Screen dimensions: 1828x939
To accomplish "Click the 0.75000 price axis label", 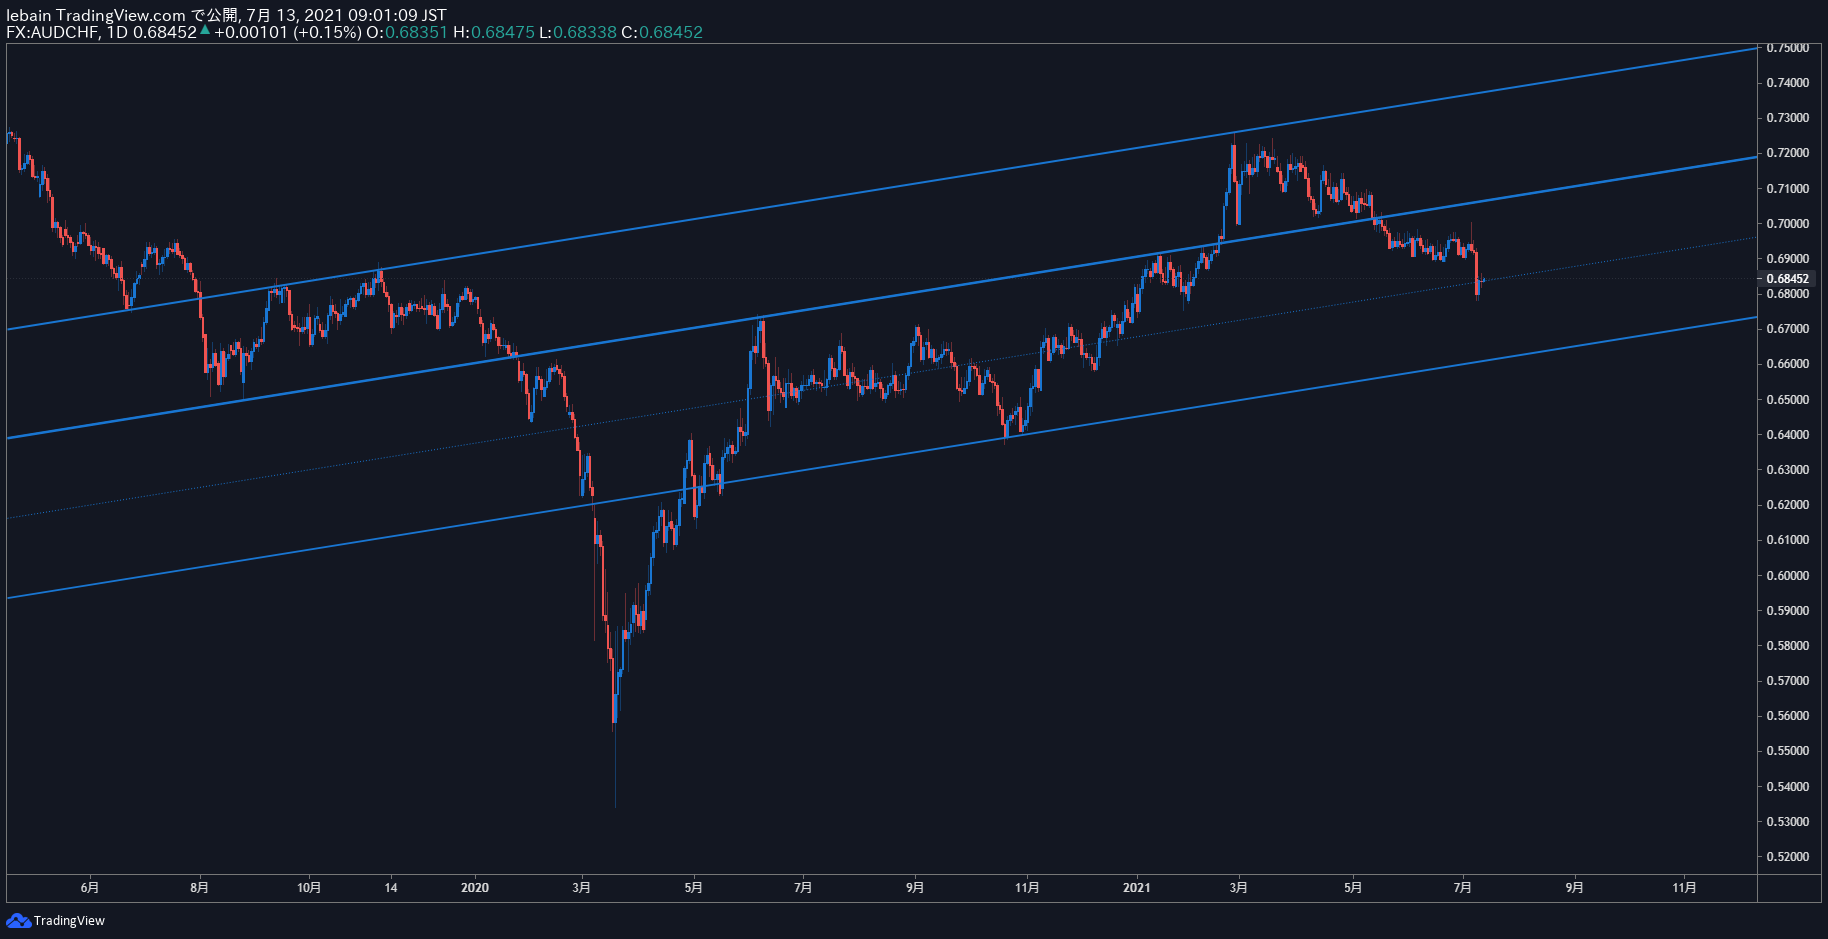I will pyautogui.click(x=1787, y=48).
